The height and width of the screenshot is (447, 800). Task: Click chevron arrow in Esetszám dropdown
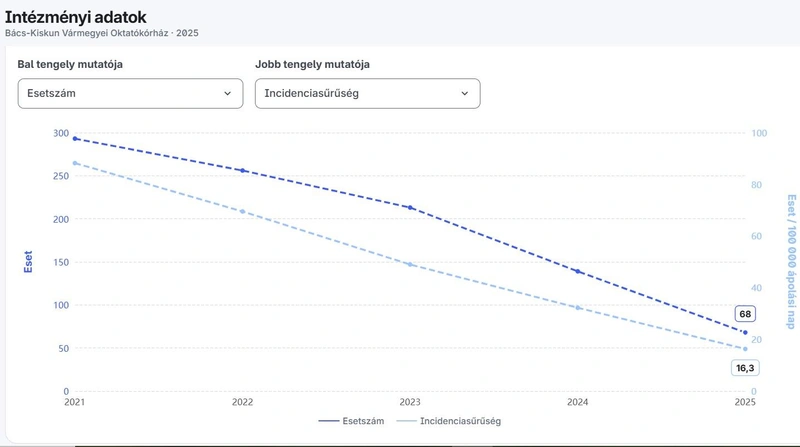(228, 93)
